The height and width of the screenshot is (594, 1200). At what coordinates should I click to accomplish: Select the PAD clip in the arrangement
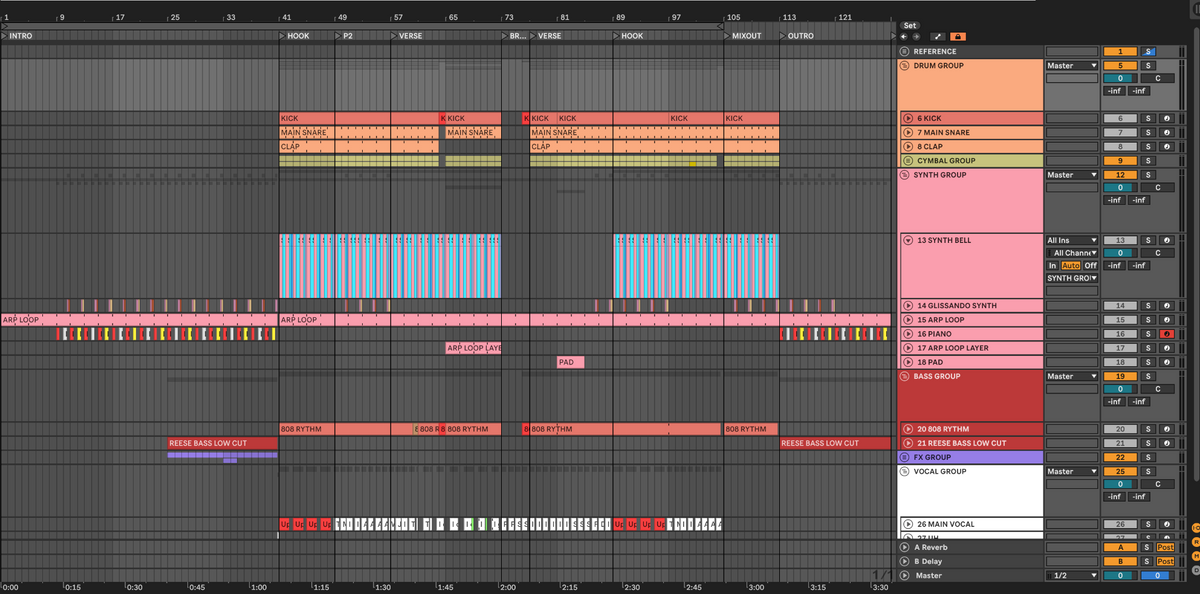570,362
